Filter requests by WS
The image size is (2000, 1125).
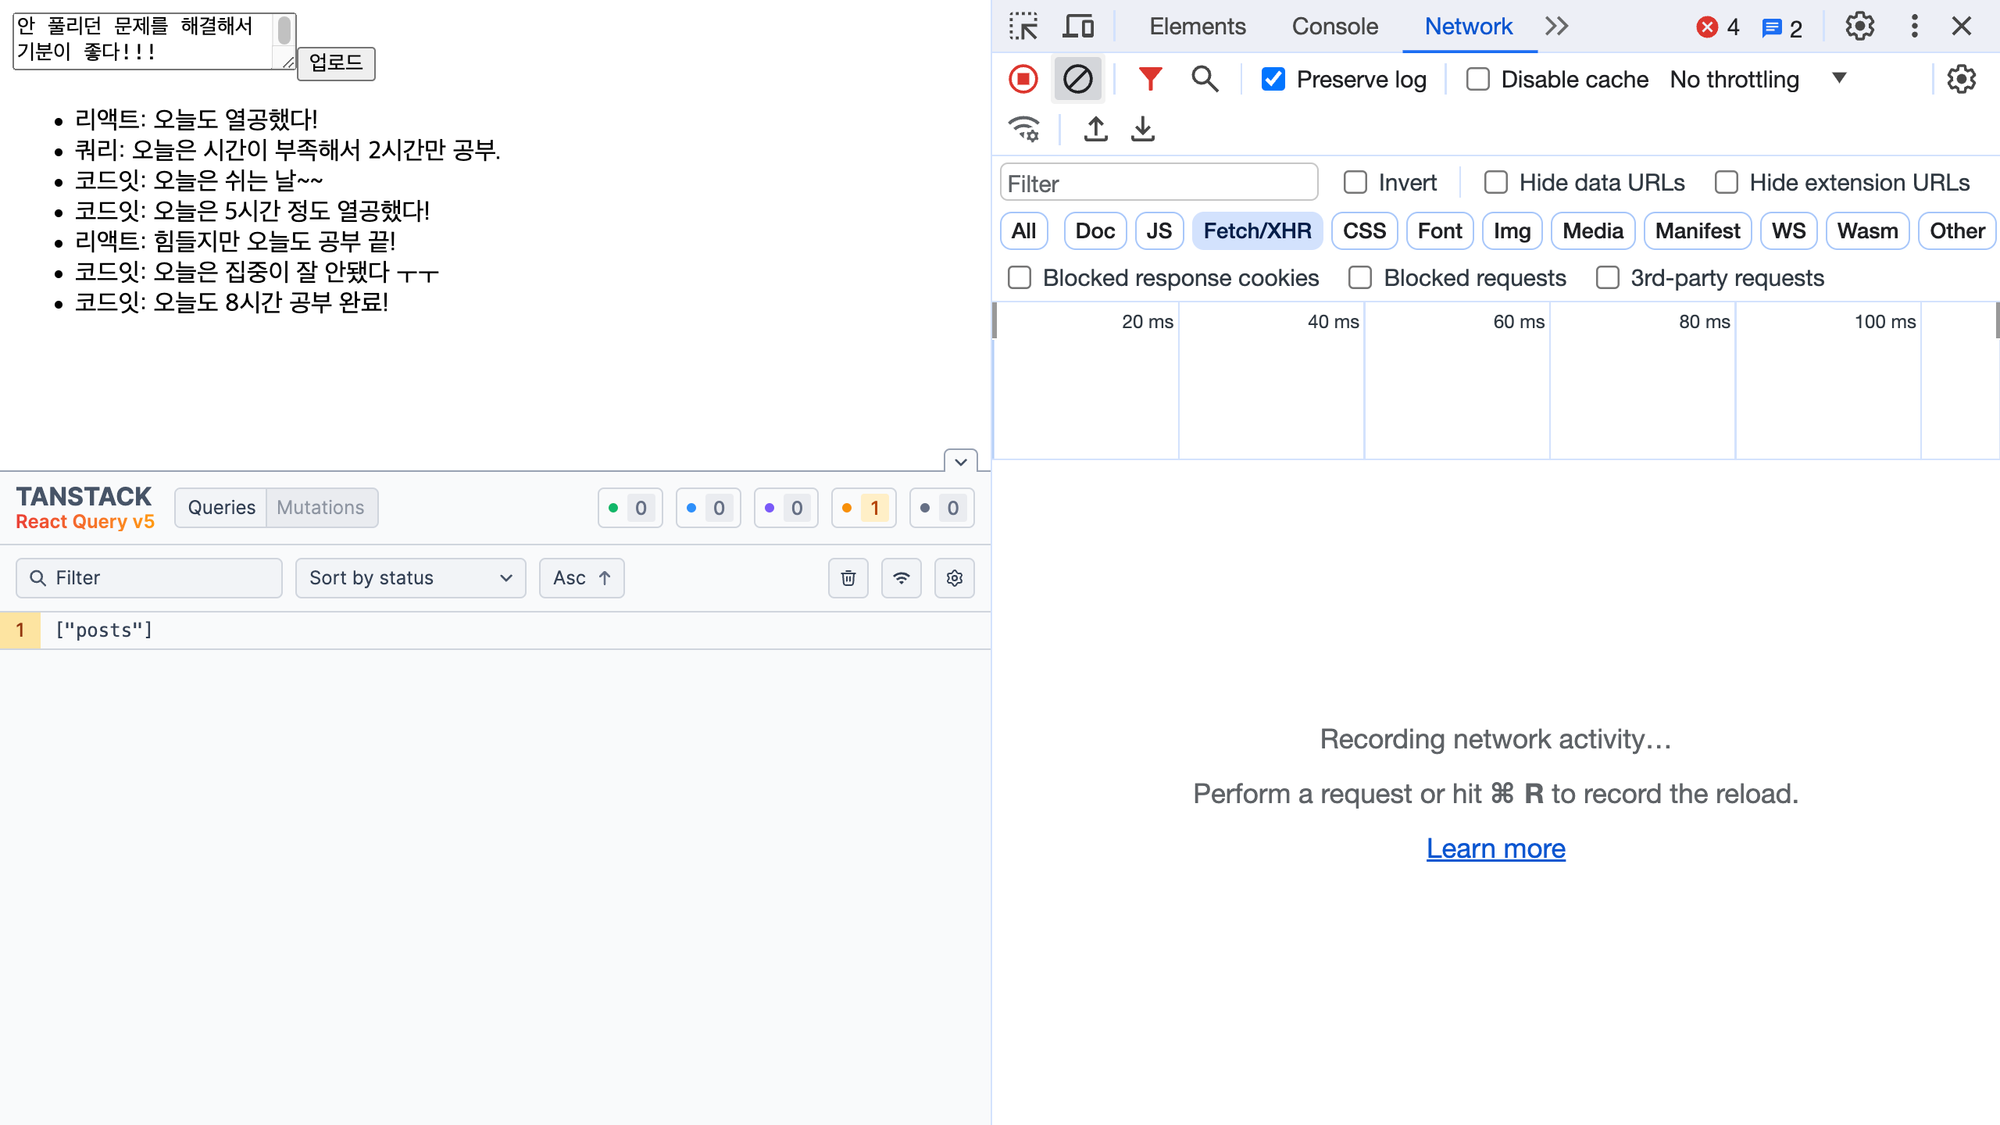click(x=1788, y=231)
